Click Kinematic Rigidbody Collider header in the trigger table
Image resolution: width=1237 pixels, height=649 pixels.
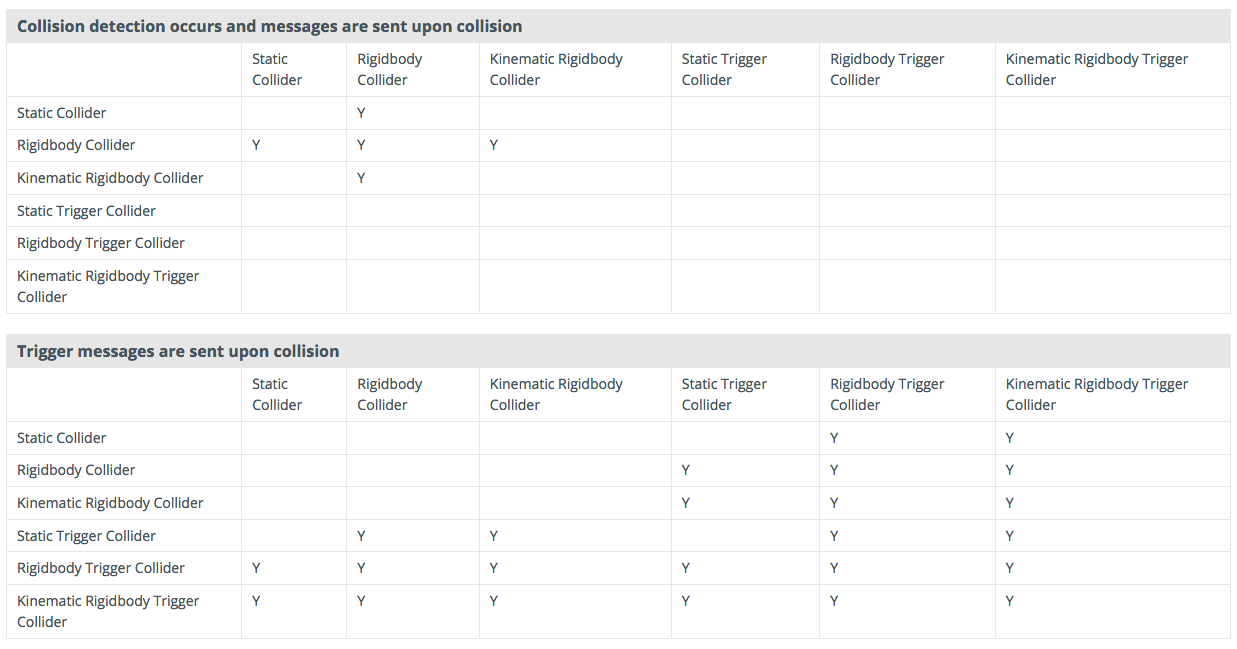click(556, 394)
